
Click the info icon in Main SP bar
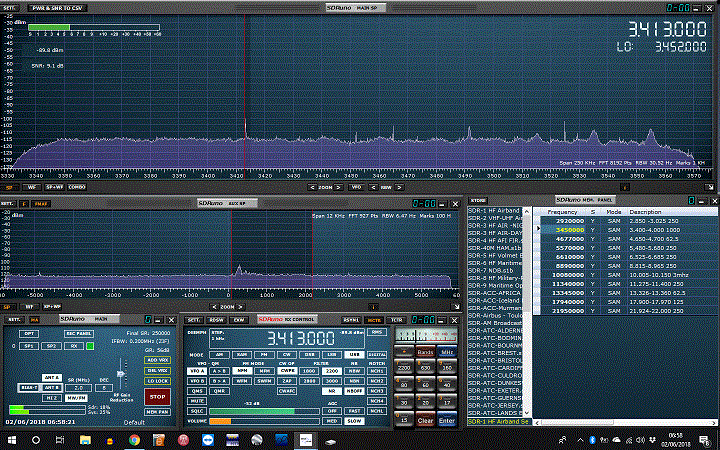(x=624, y=187)
